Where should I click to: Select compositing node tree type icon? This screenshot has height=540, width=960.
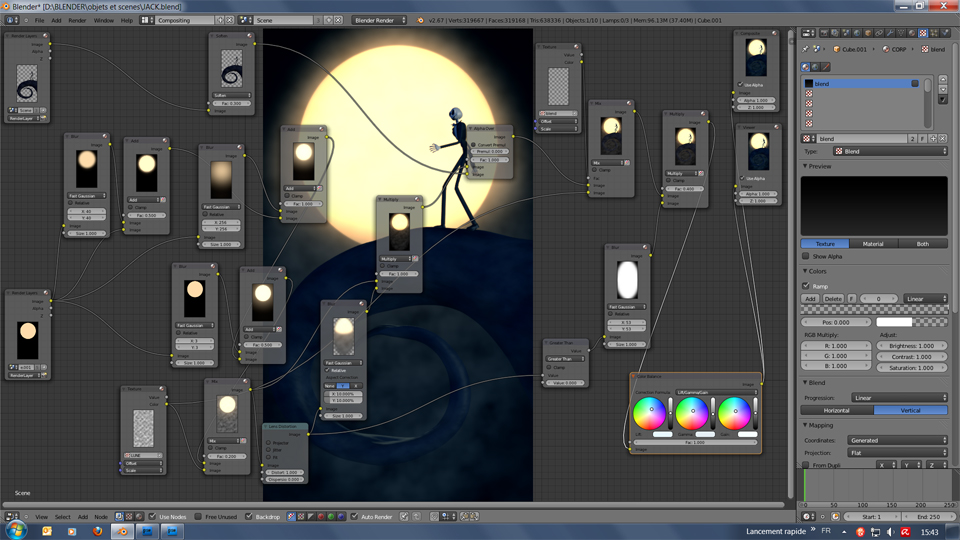(119, 516)
